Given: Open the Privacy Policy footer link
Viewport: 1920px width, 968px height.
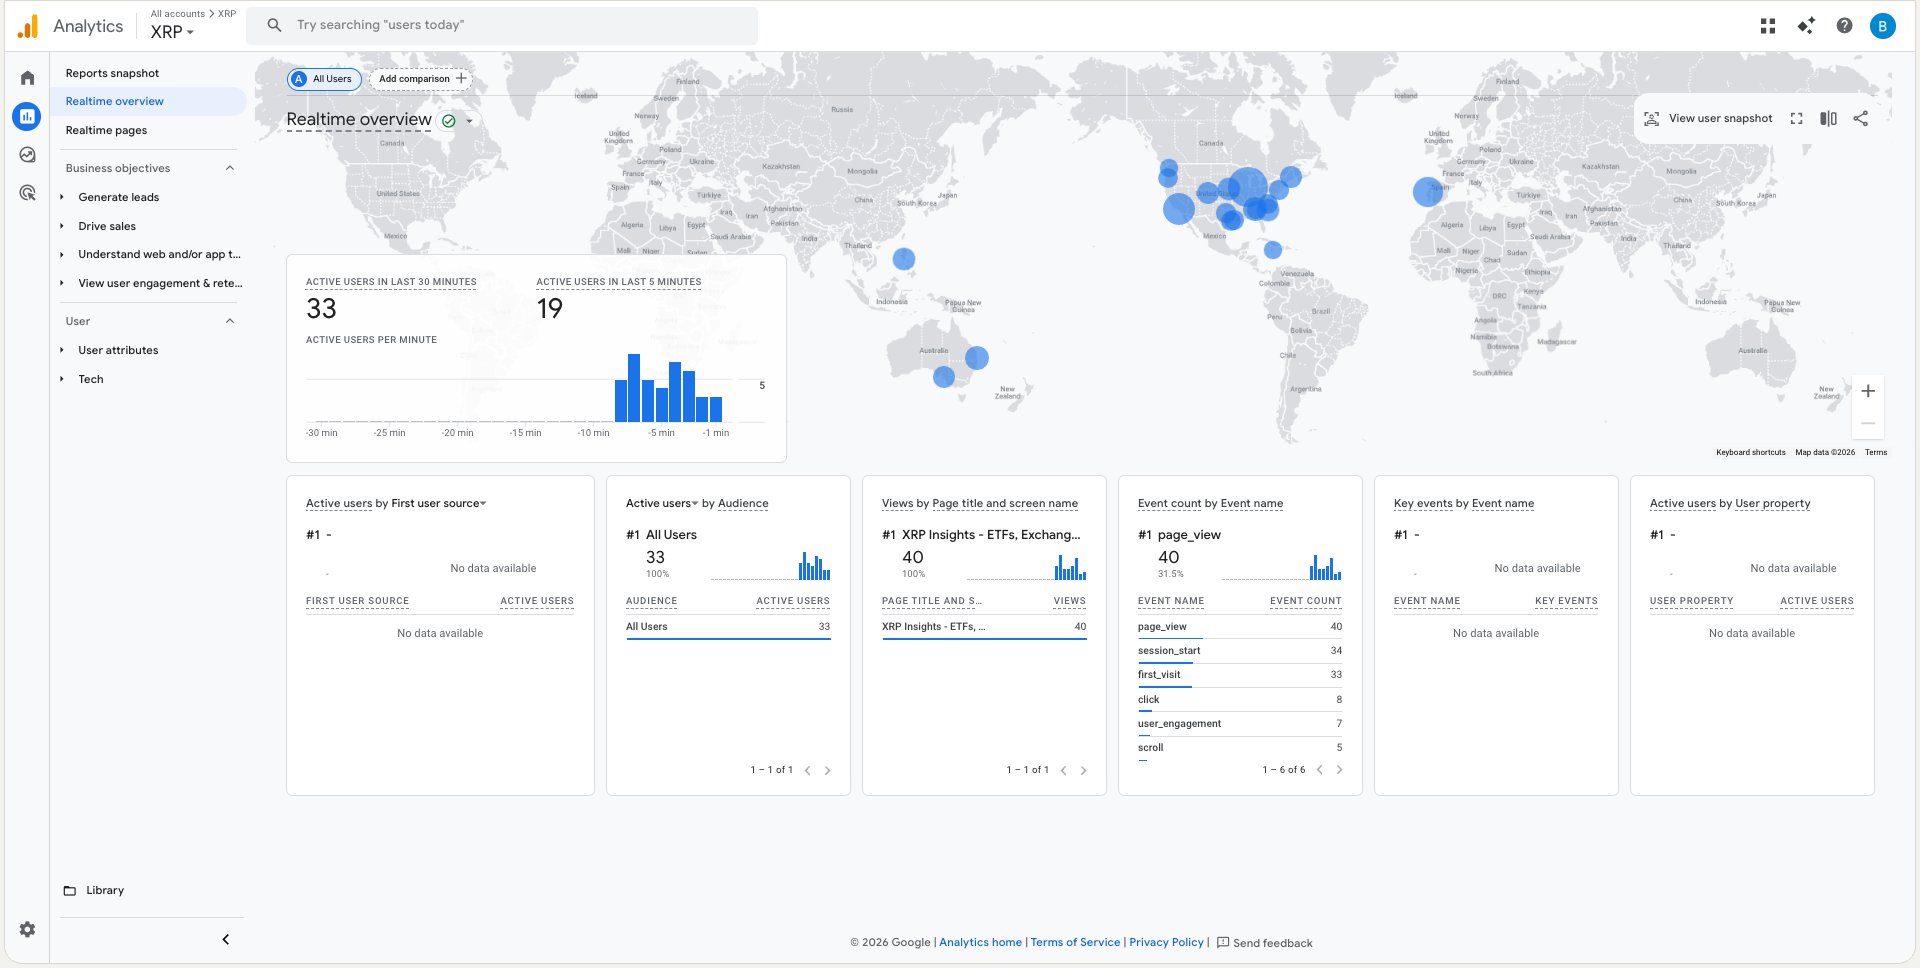Looking at the screenshot, I should 1166,942.
